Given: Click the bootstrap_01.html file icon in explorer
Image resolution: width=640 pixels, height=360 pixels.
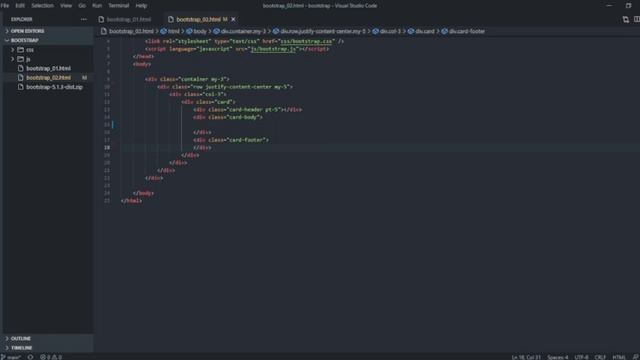Looking at the screenshot, I should 20,69.
